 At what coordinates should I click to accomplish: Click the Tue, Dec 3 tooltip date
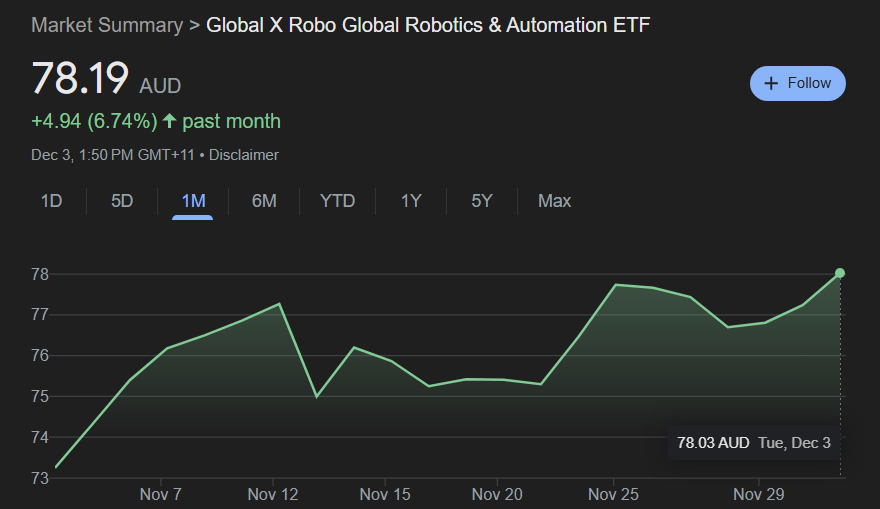pyautogui.click(x=794, y=443)
